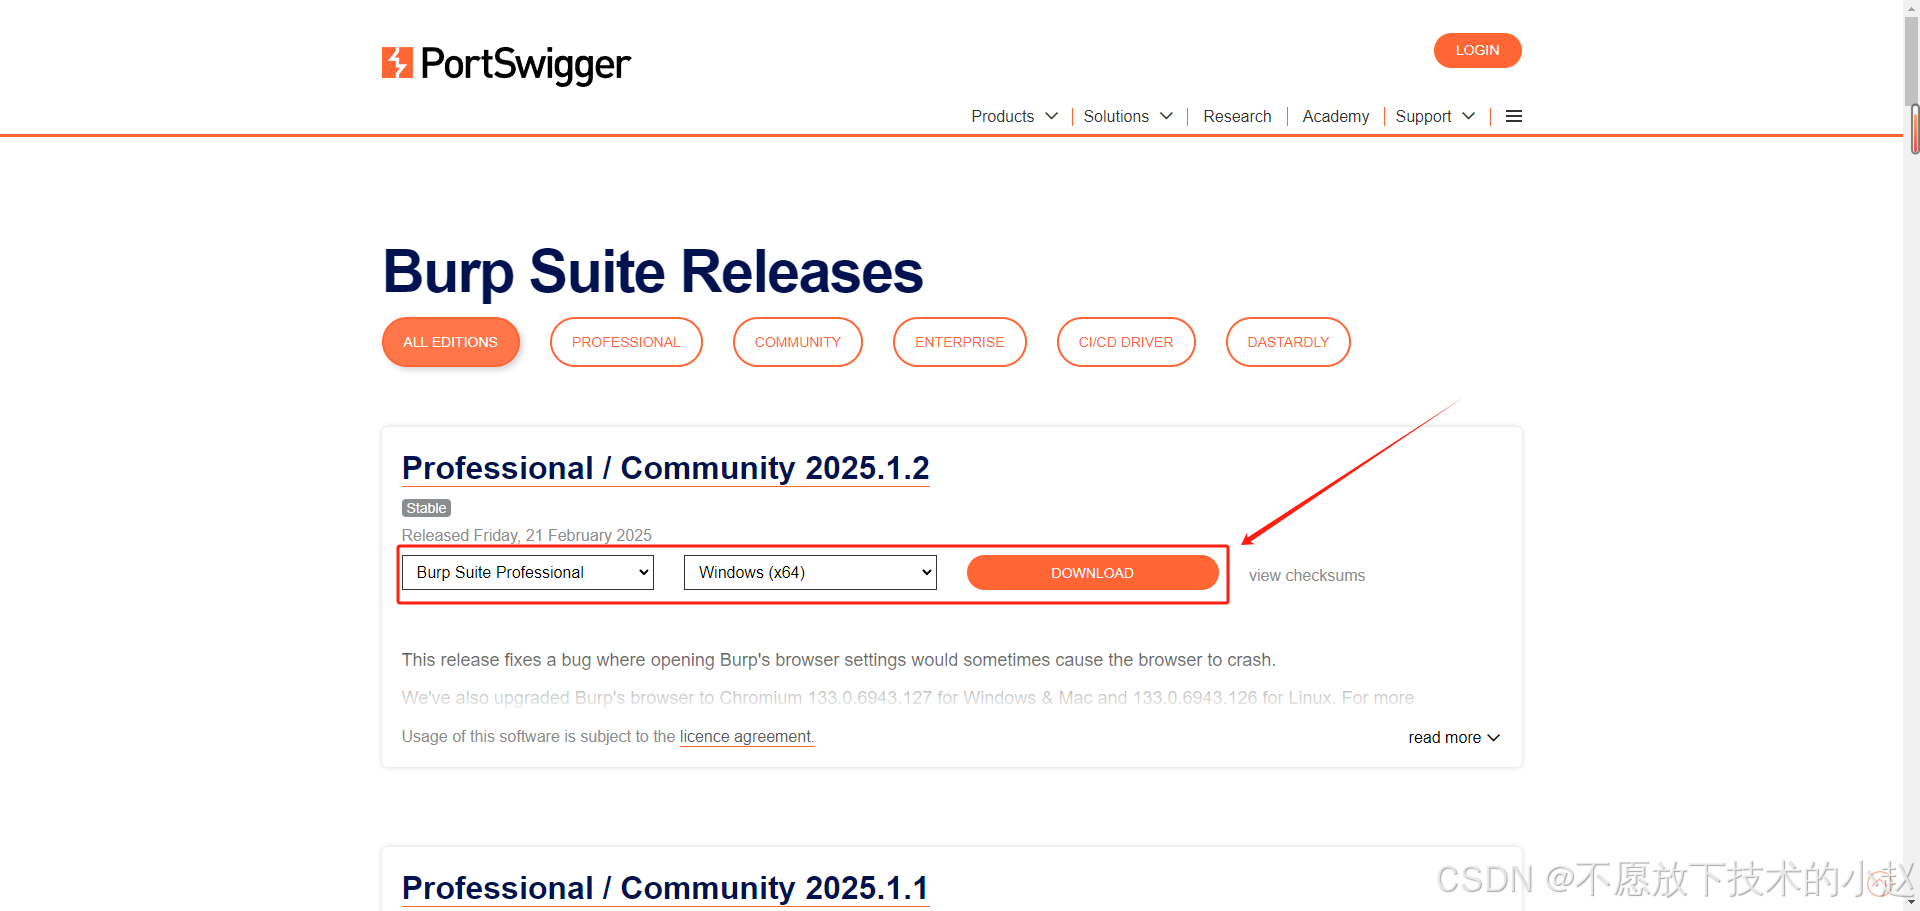The image size is (1920, 911).
Task: Click view checksums
Action: [1306, 575]
